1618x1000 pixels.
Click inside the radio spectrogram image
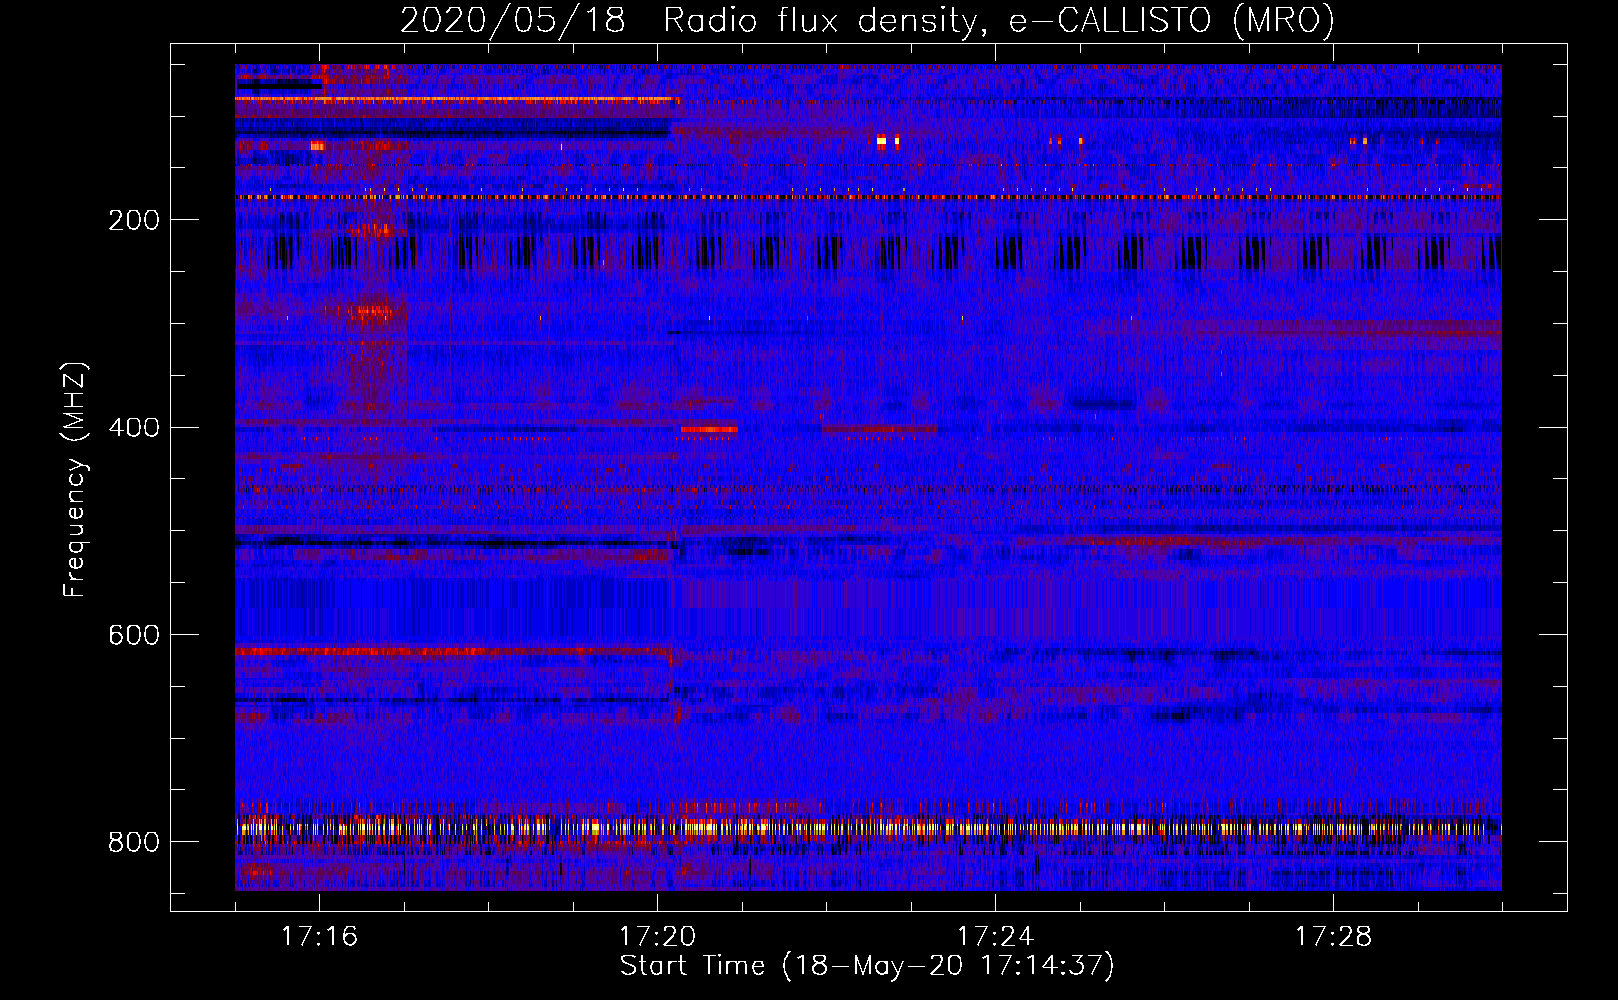click(868, 477)
